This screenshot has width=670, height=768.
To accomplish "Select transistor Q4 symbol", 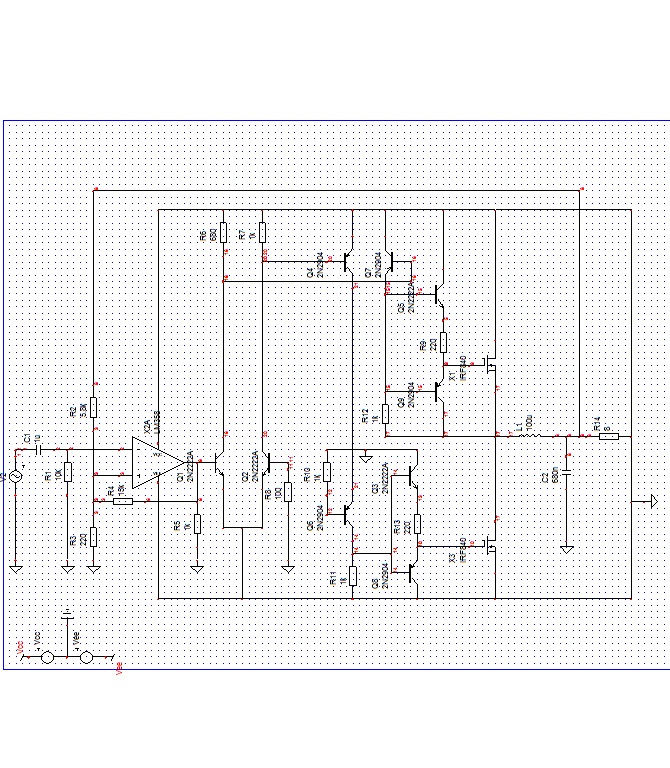I will pyautogui.click(x=349, y=262).
